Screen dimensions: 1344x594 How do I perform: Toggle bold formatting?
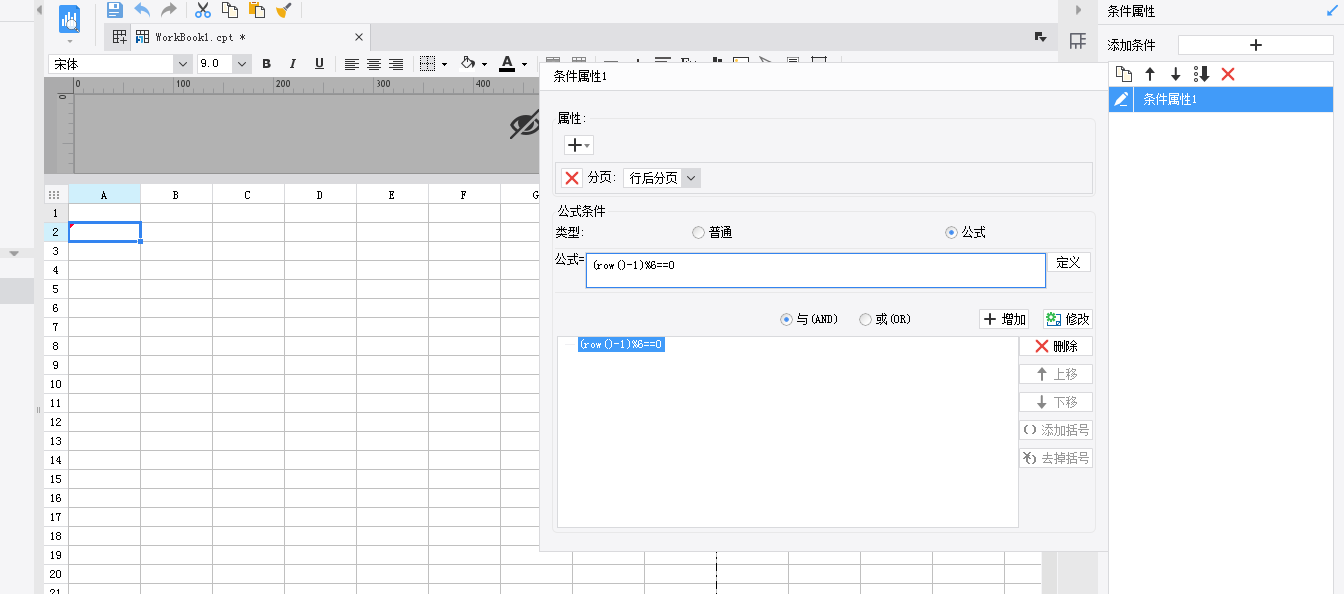point(266,64)
